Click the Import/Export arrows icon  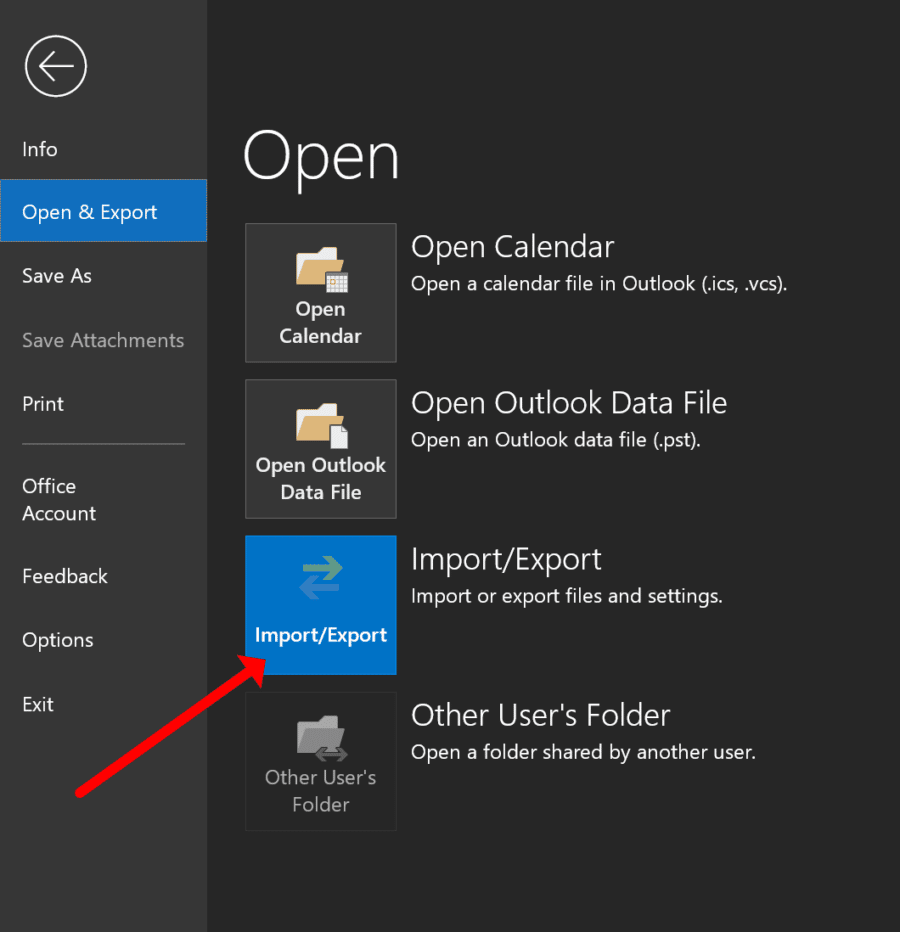(321, 577)
